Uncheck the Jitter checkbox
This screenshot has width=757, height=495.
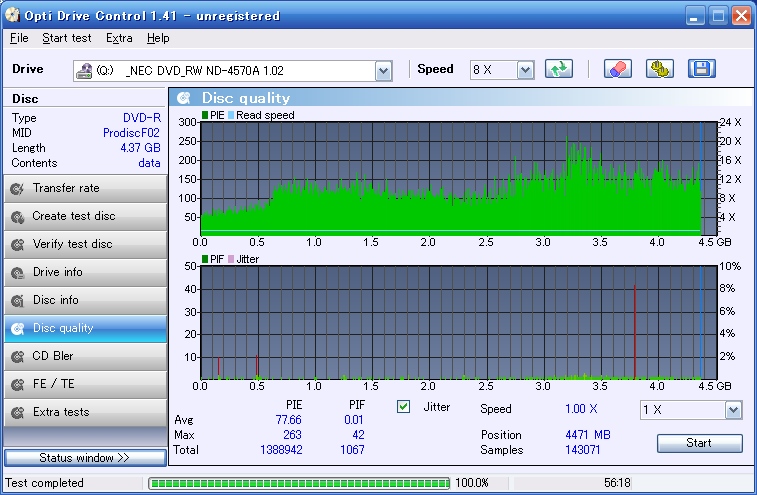pyautogui.click(x=404, y=407)
